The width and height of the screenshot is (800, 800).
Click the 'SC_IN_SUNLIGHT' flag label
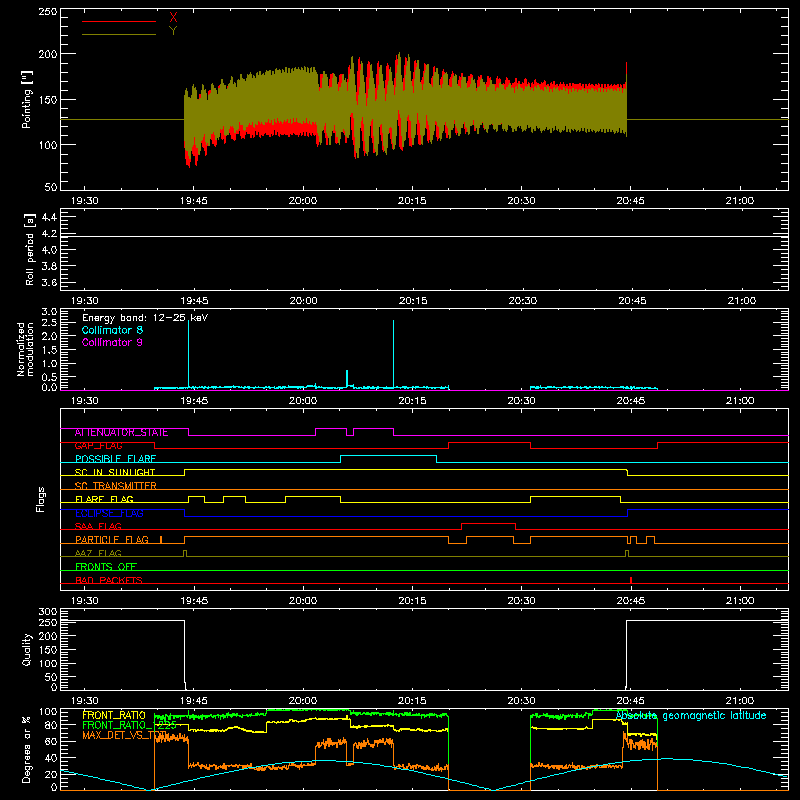115,472
